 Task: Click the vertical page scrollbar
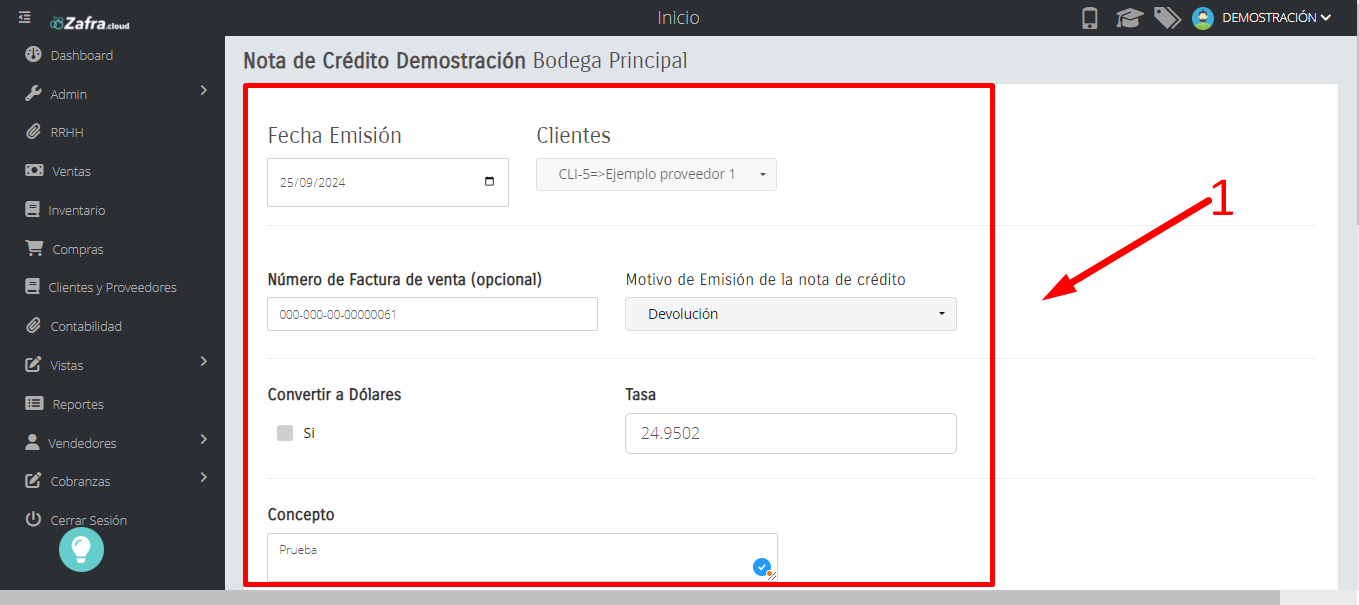[x=1356, y=115]
